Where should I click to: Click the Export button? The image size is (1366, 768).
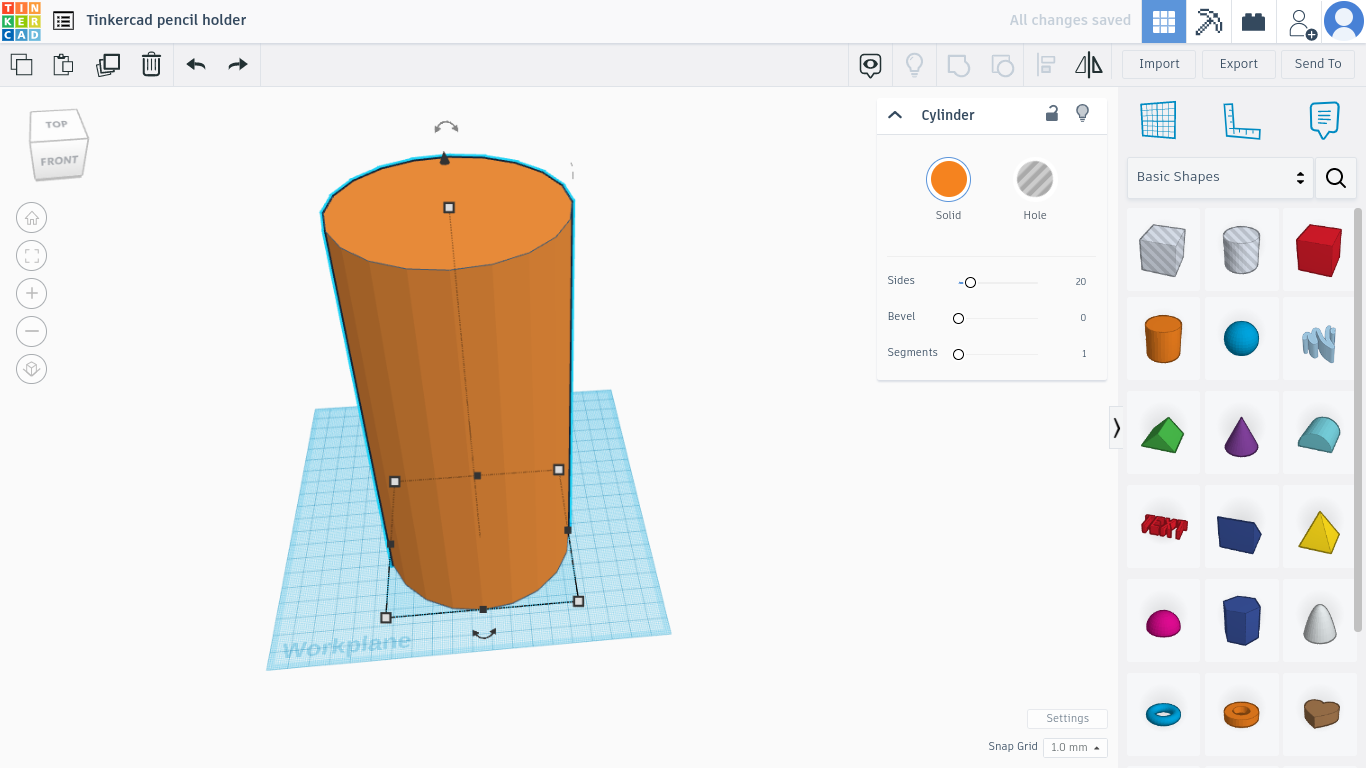(1238, 64)
